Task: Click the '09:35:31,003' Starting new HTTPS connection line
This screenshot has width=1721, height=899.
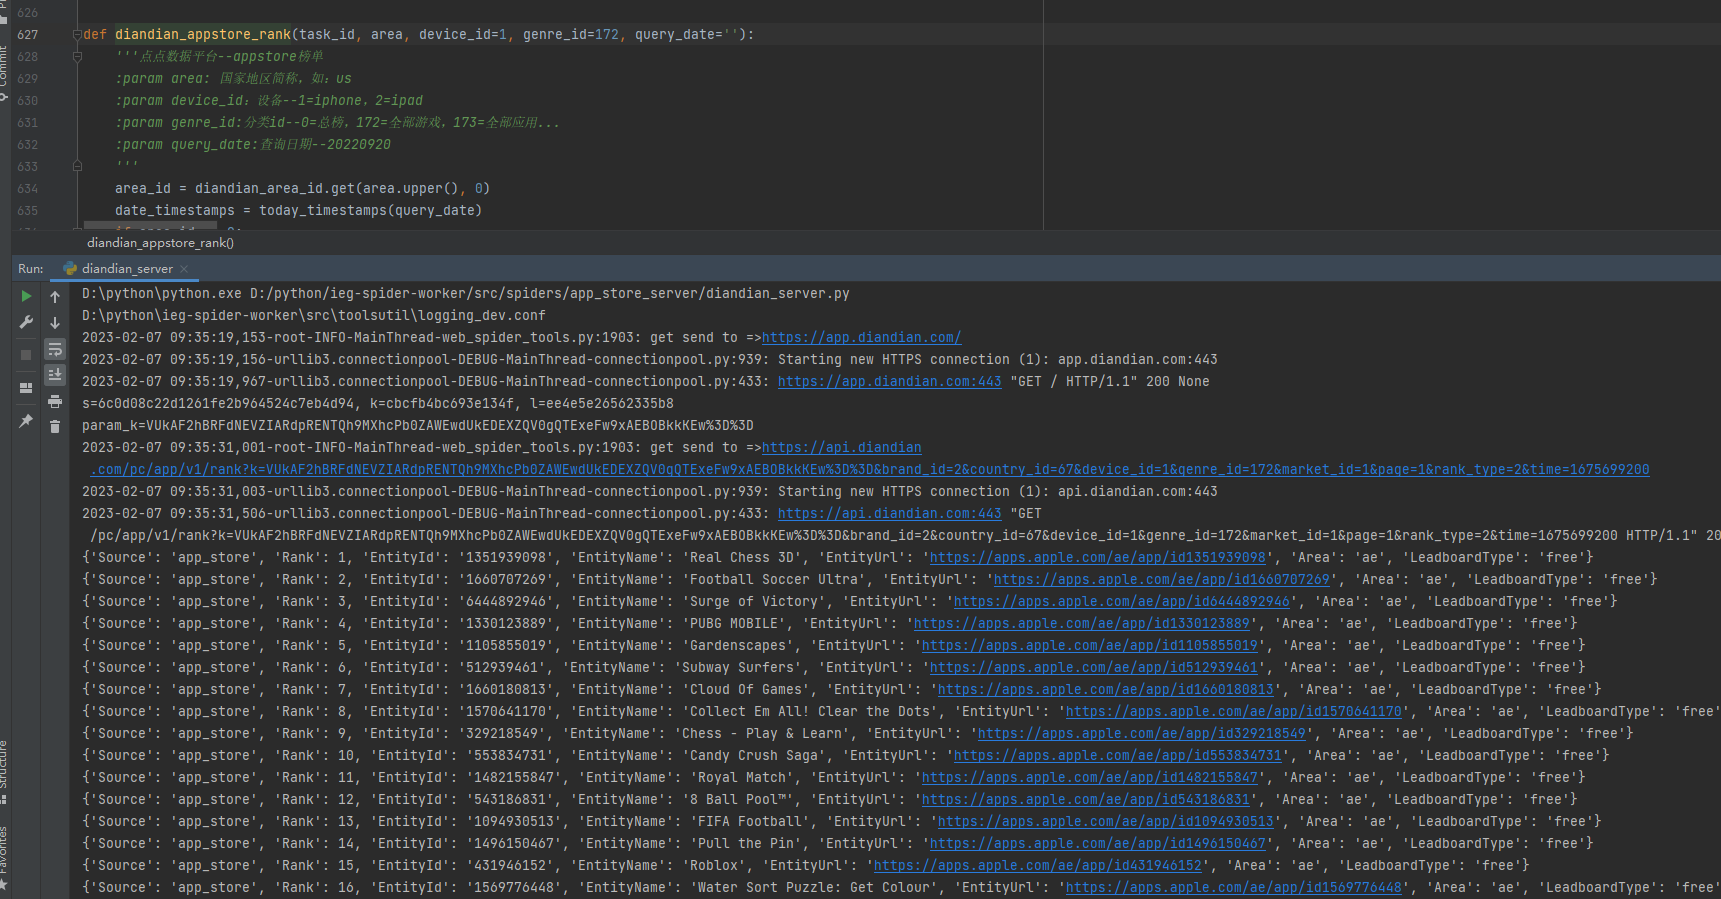Action: [x=650, y=492]
